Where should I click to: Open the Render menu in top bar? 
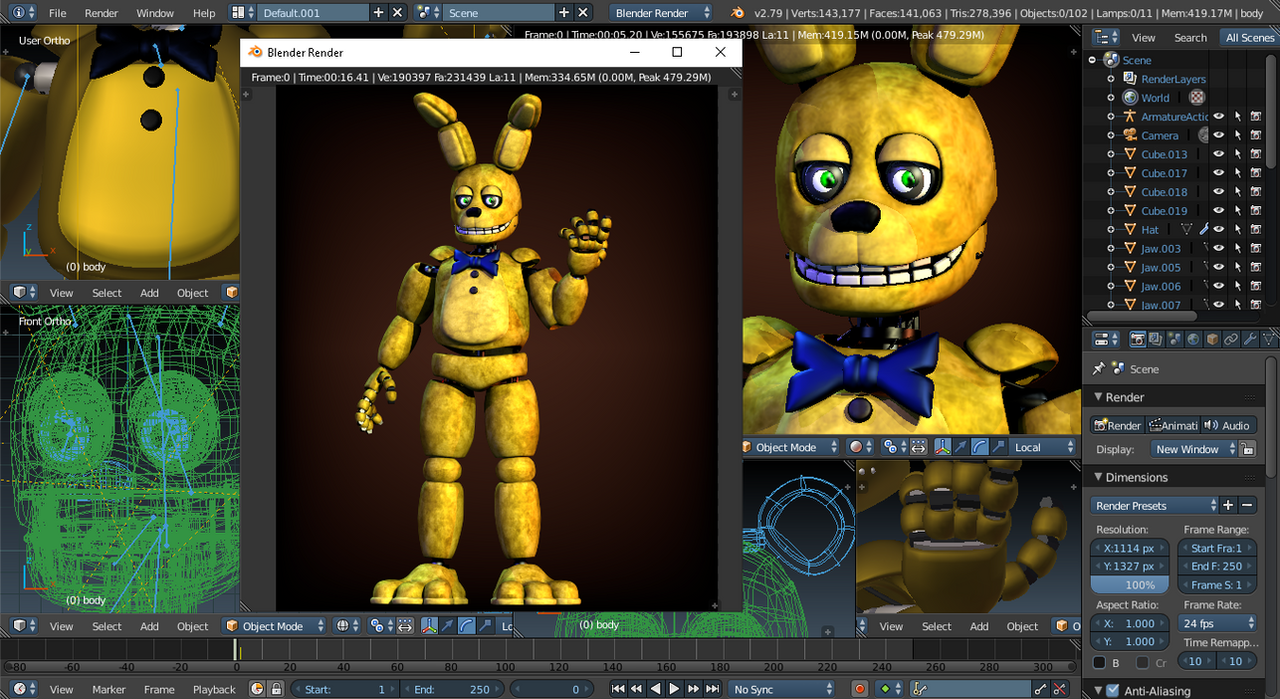point(101,13)
